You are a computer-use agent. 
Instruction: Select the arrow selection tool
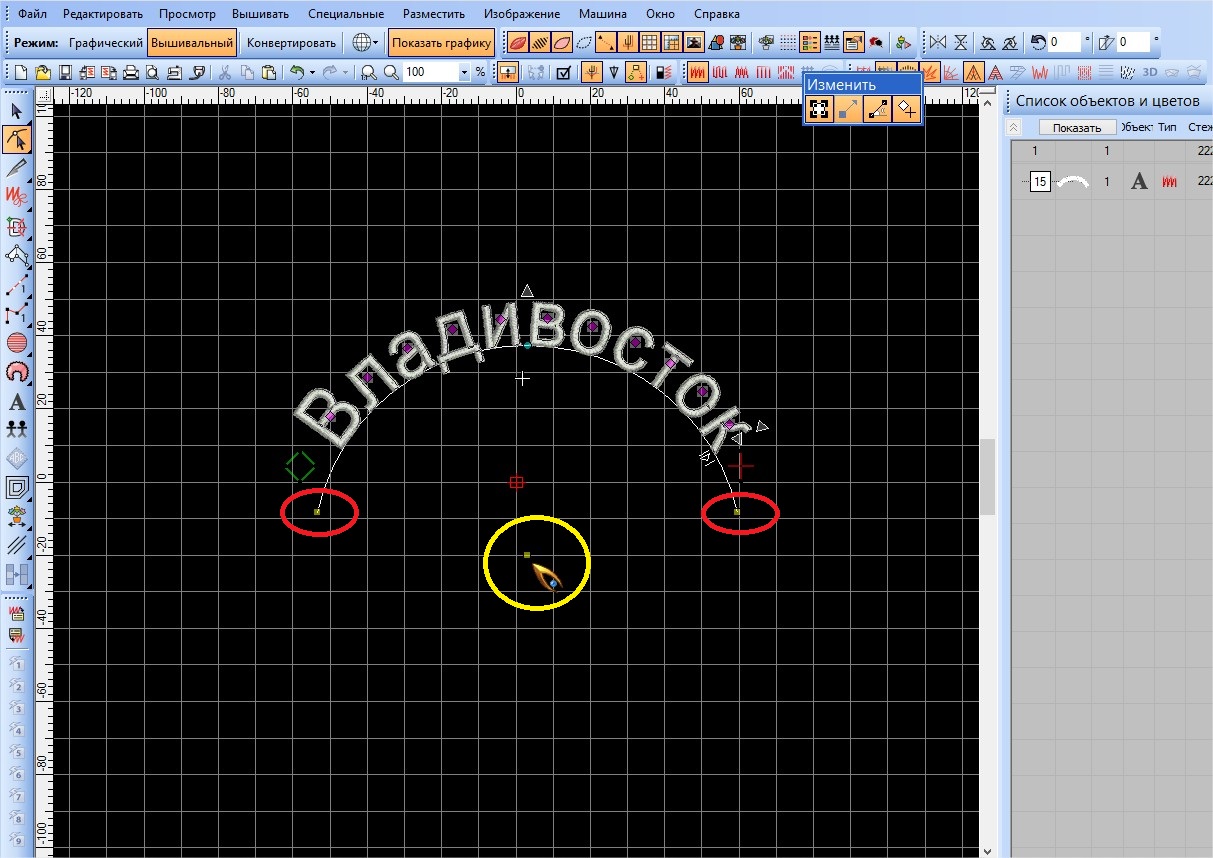point(16,111)
